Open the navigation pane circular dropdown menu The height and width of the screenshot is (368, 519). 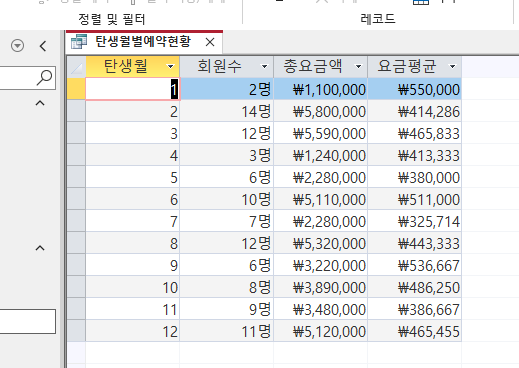pos(17,46)
